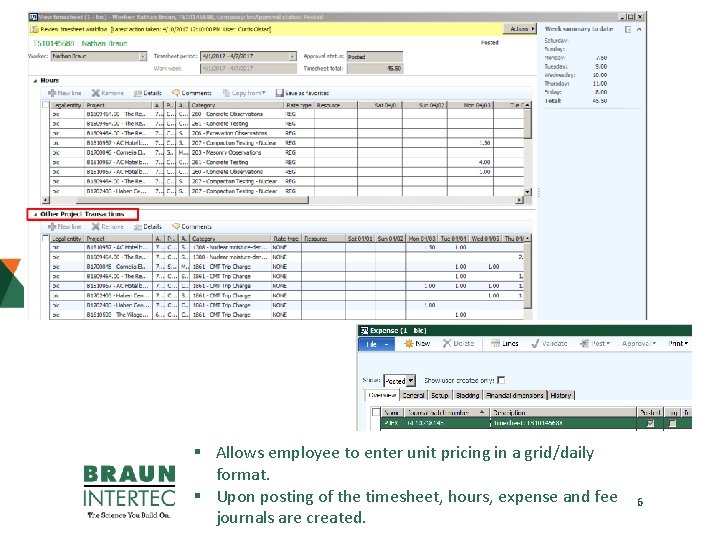Toggle Posted checkbox for journal row

click(x=650, y=423)
